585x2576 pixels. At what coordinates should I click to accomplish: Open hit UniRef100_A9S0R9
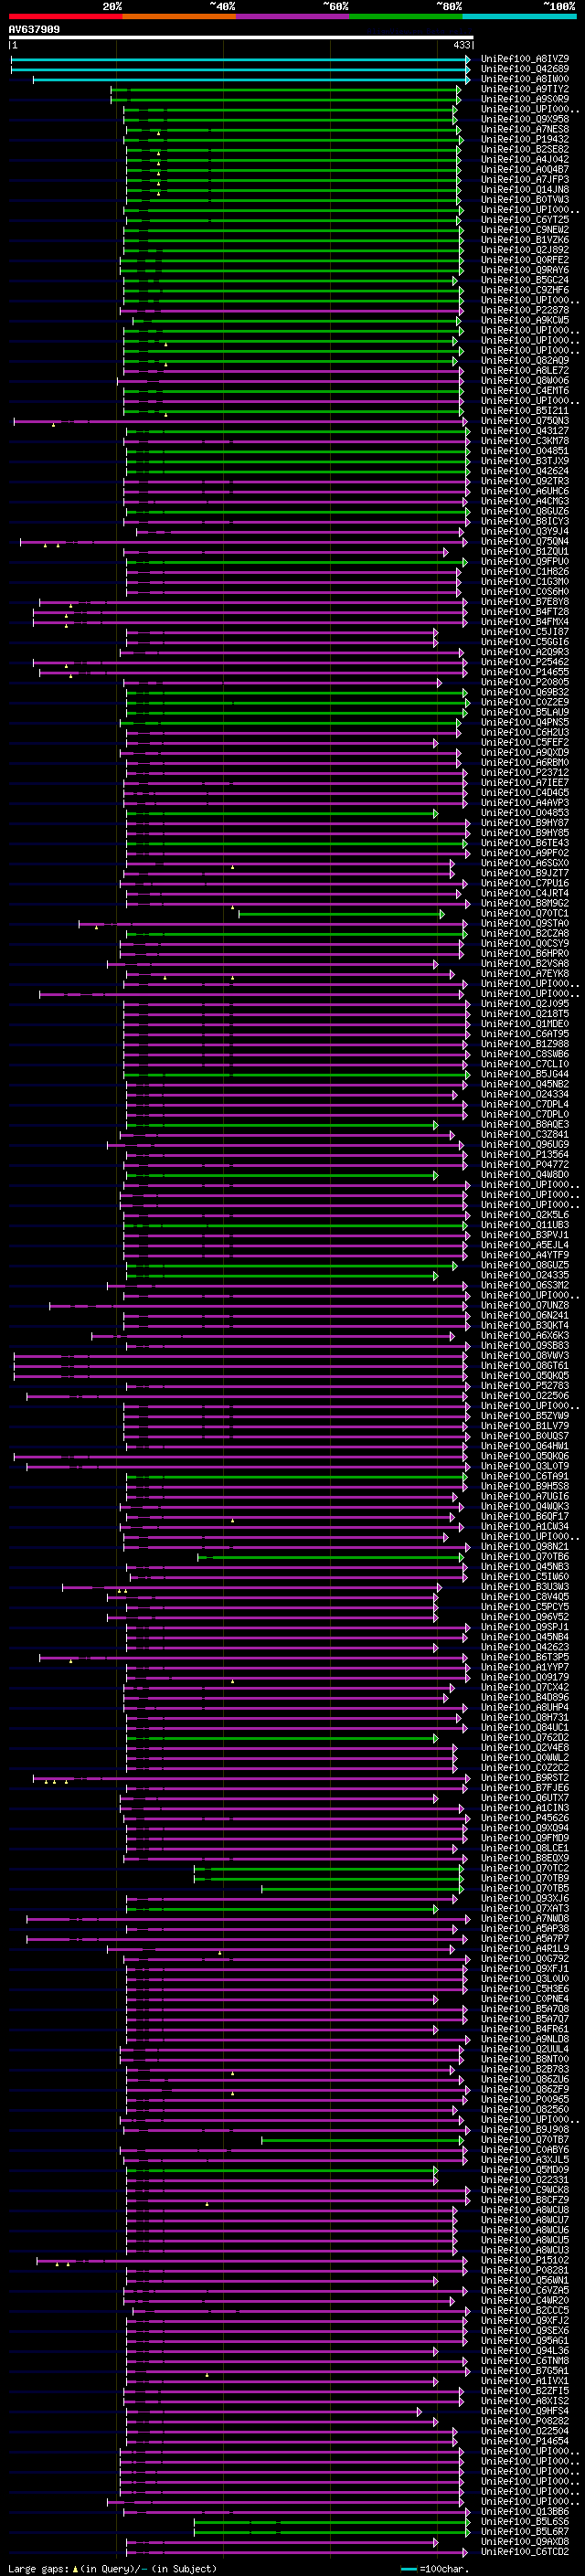[525, 99]
